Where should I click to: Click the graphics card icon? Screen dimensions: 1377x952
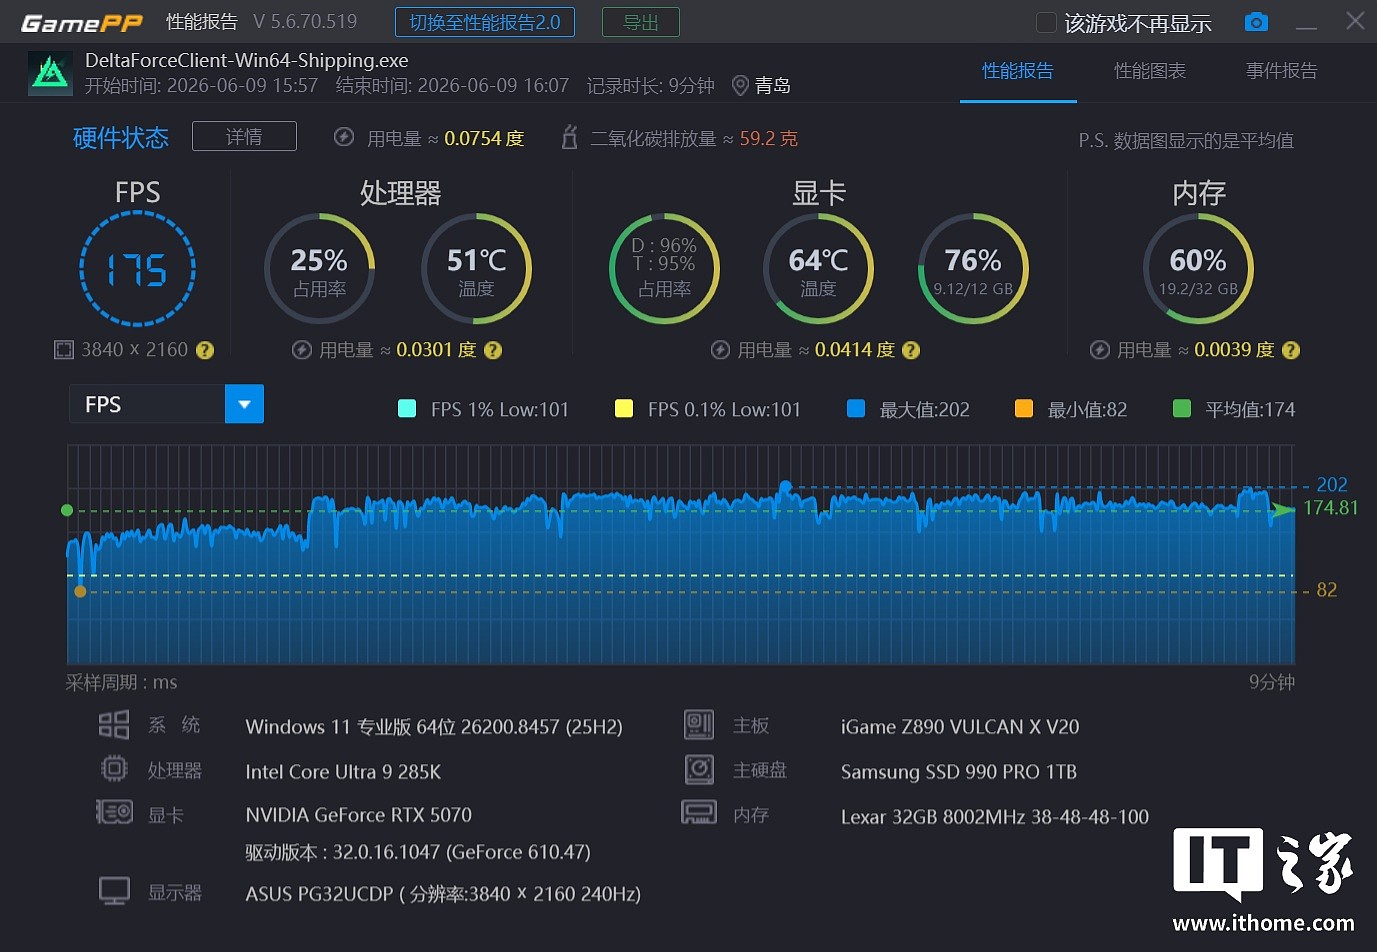114,812
